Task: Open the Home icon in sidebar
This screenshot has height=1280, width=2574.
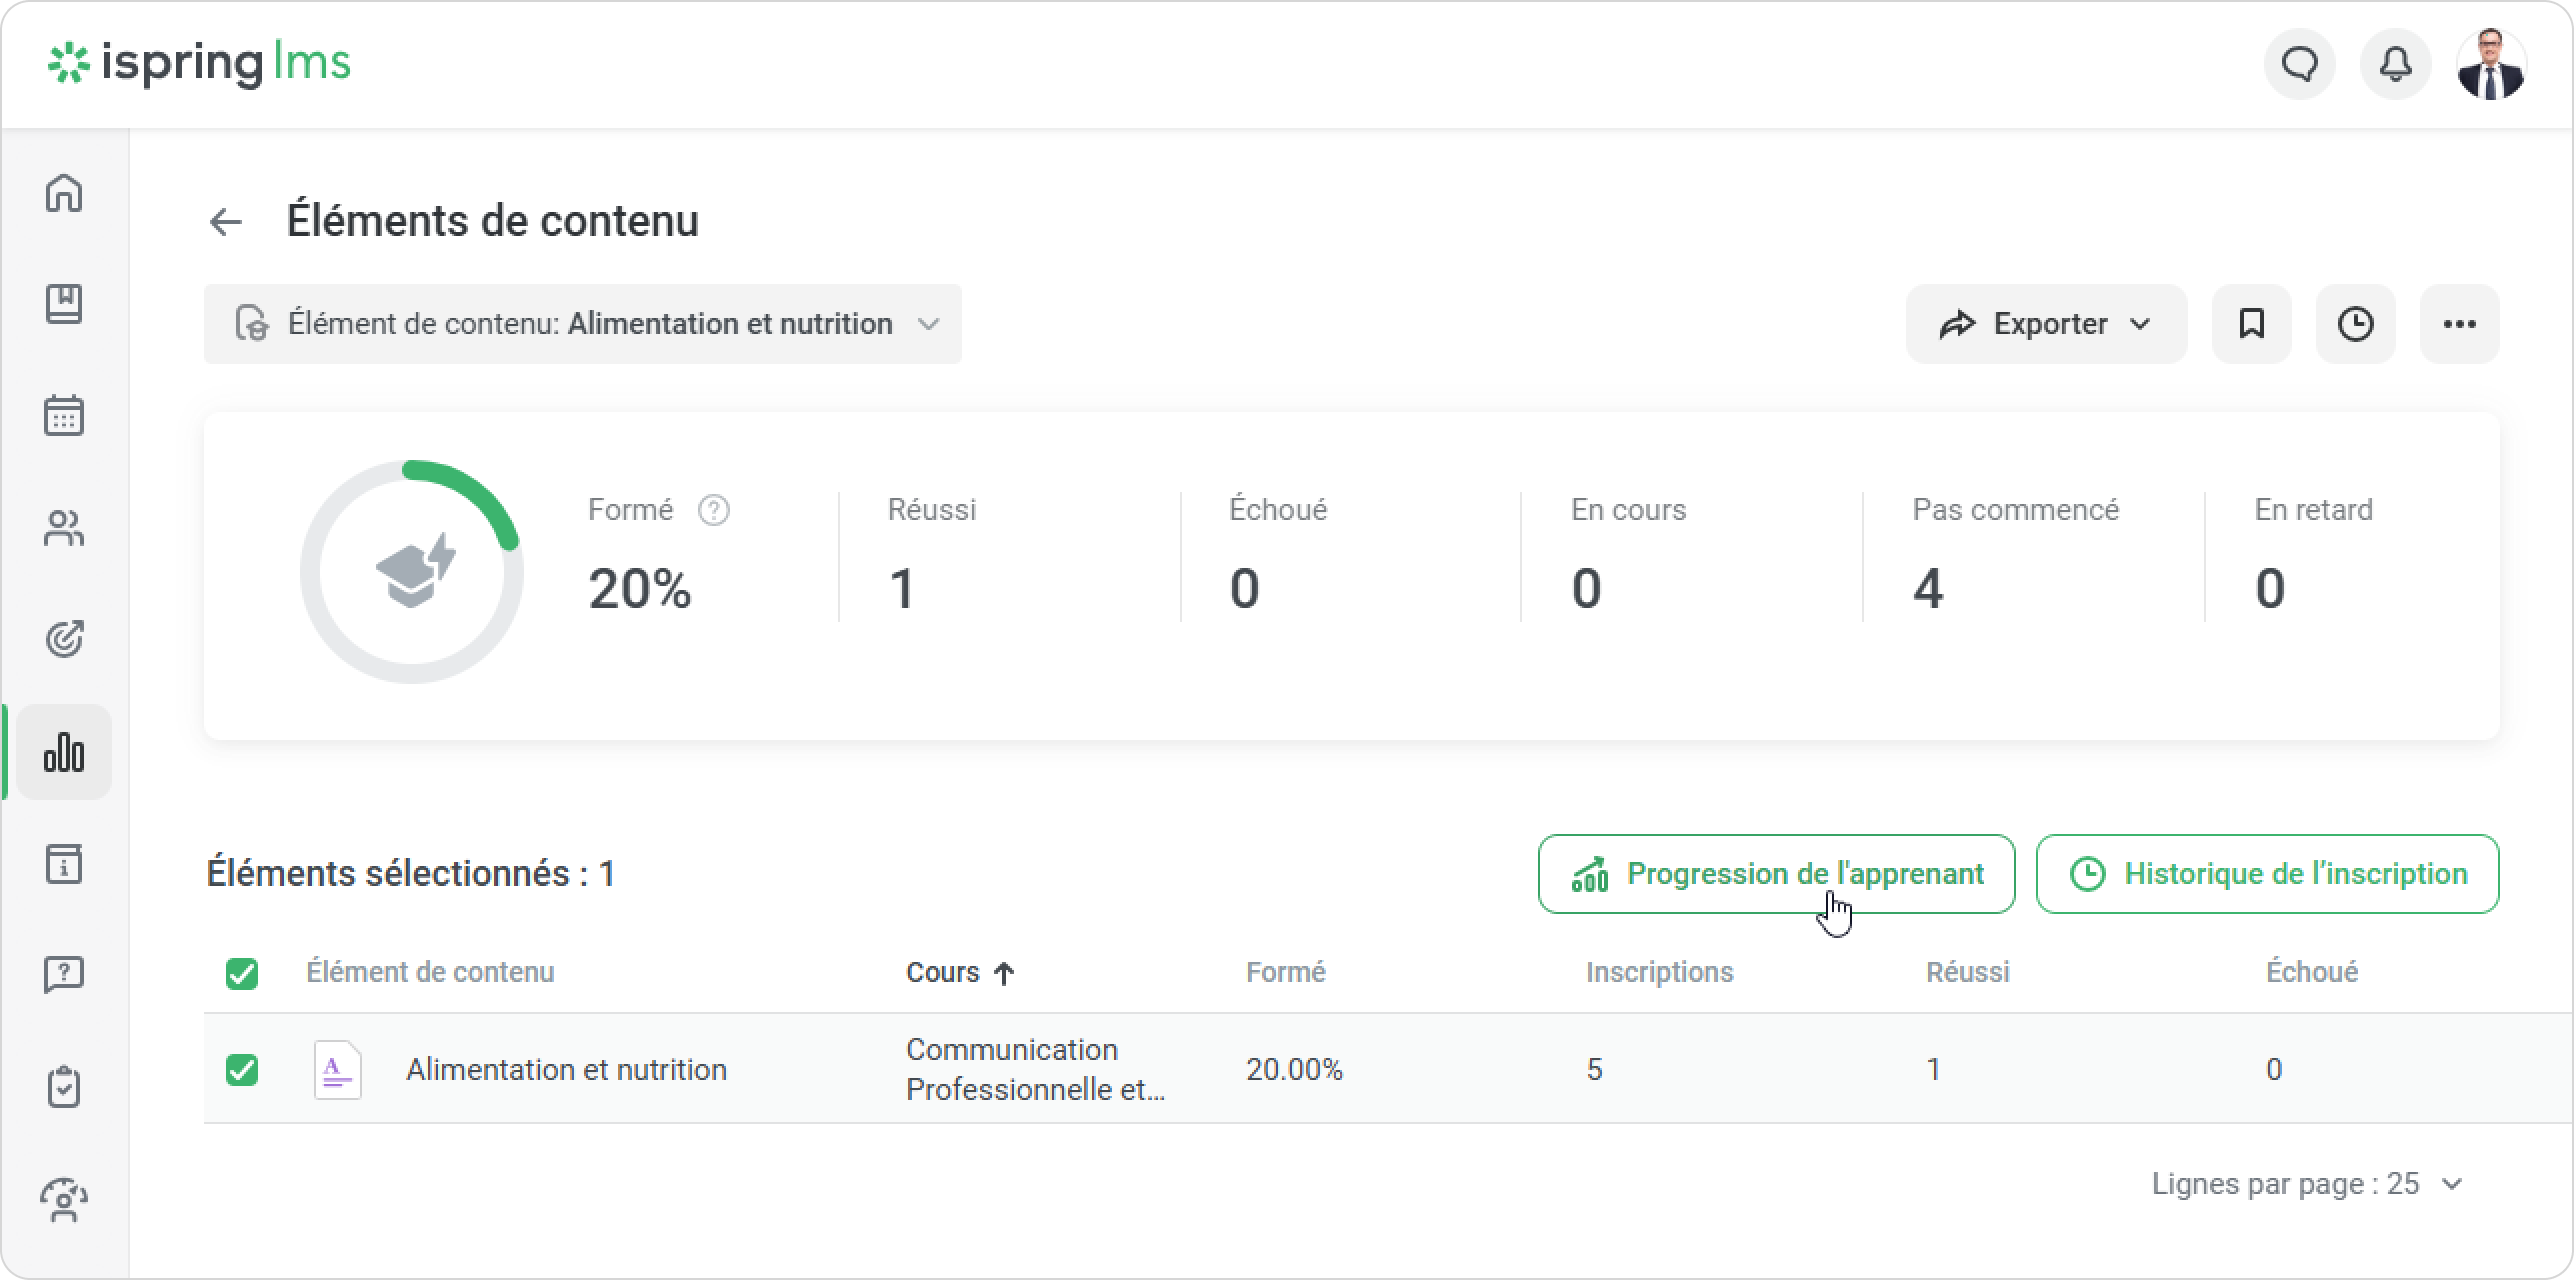Action: click(64, 193)
